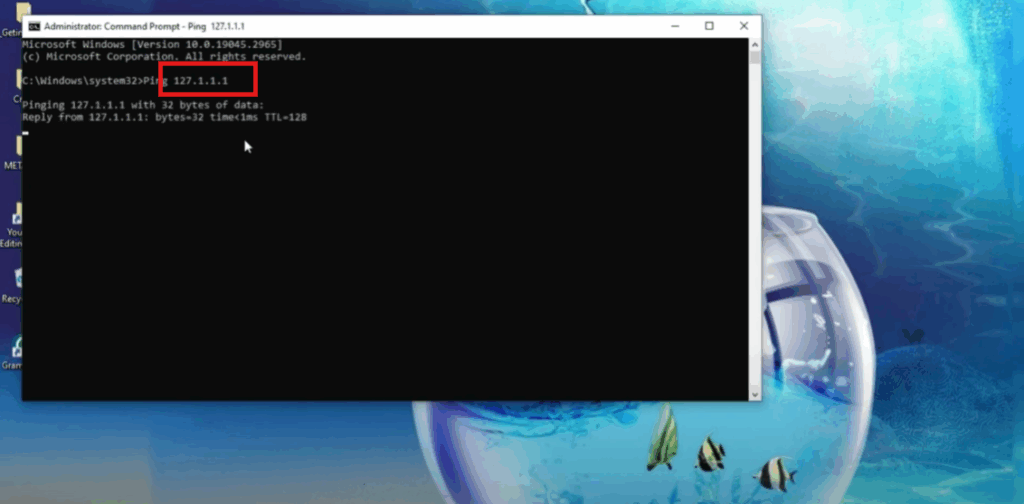Click the Microsoft Windows version line
This screenshot has height=504, width=1024.
[152, 45]
